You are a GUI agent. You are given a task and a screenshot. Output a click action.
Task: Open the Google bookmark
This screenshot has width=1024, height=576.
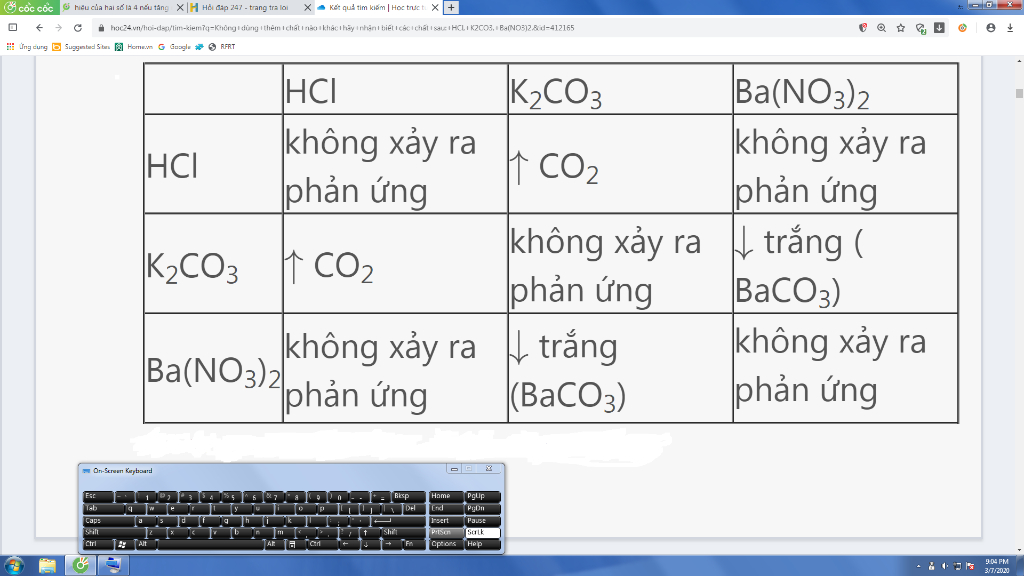(174, 47)
